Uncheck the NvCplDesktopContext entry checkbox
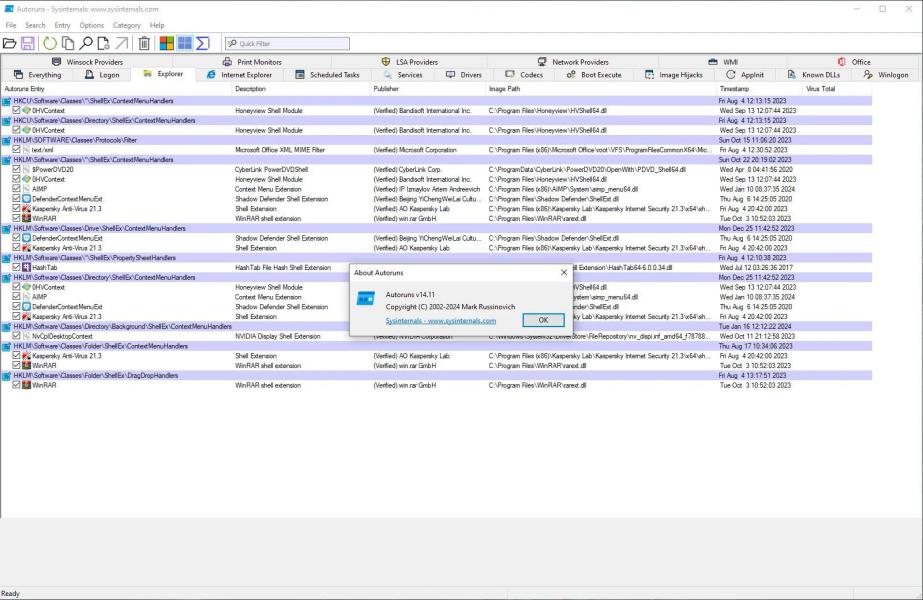The height and width of the screenshot is (600, 923). click(16, 336)
